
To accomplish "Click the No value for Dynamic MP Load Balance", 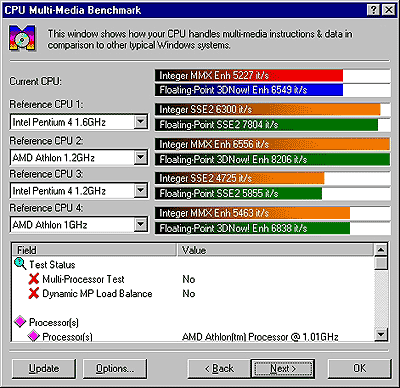I will pyautogui.click(x=189, y=294).
